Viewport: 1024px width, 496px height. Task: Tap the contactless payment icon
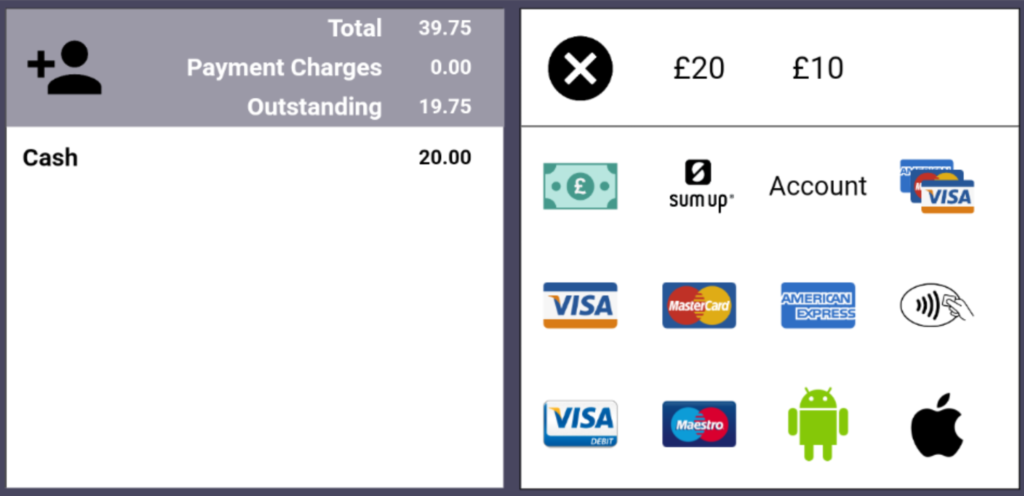click(x=936, y=304)
